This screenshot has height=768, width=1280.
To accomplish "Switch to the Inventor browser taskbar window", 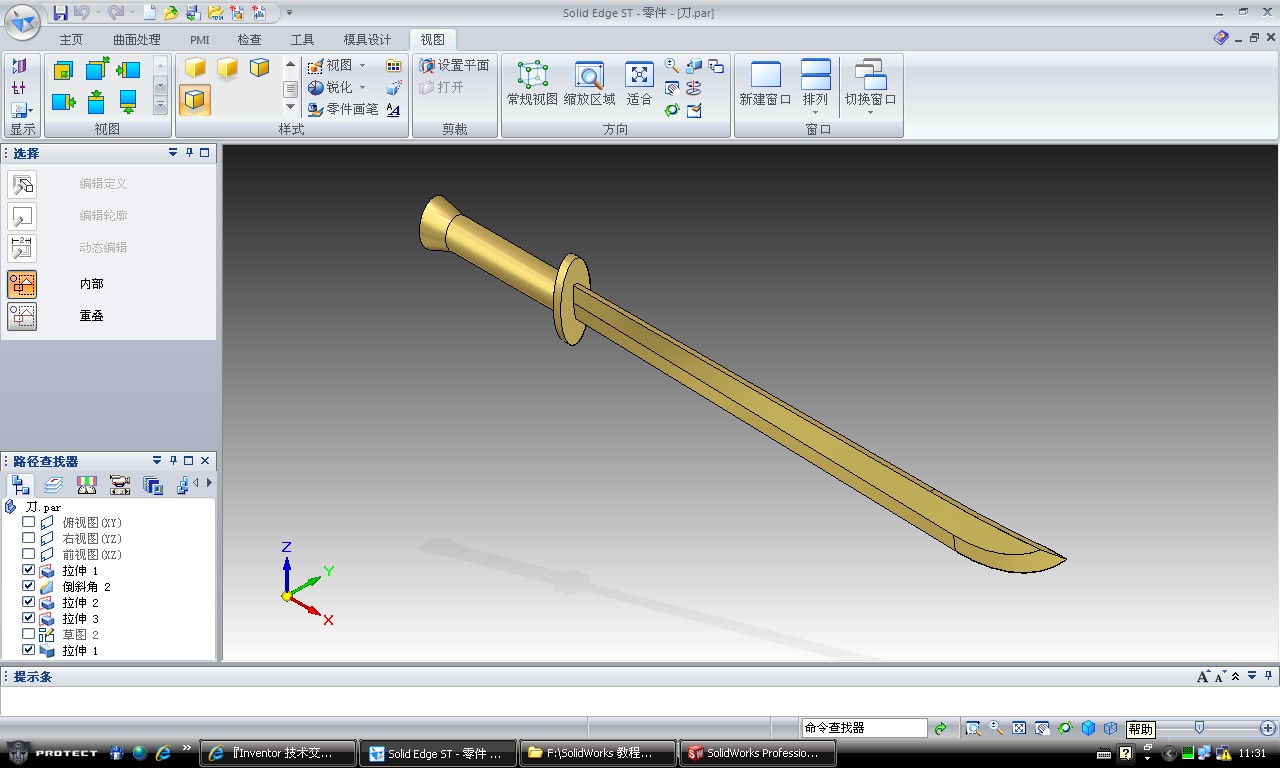I will pos(279,753).
